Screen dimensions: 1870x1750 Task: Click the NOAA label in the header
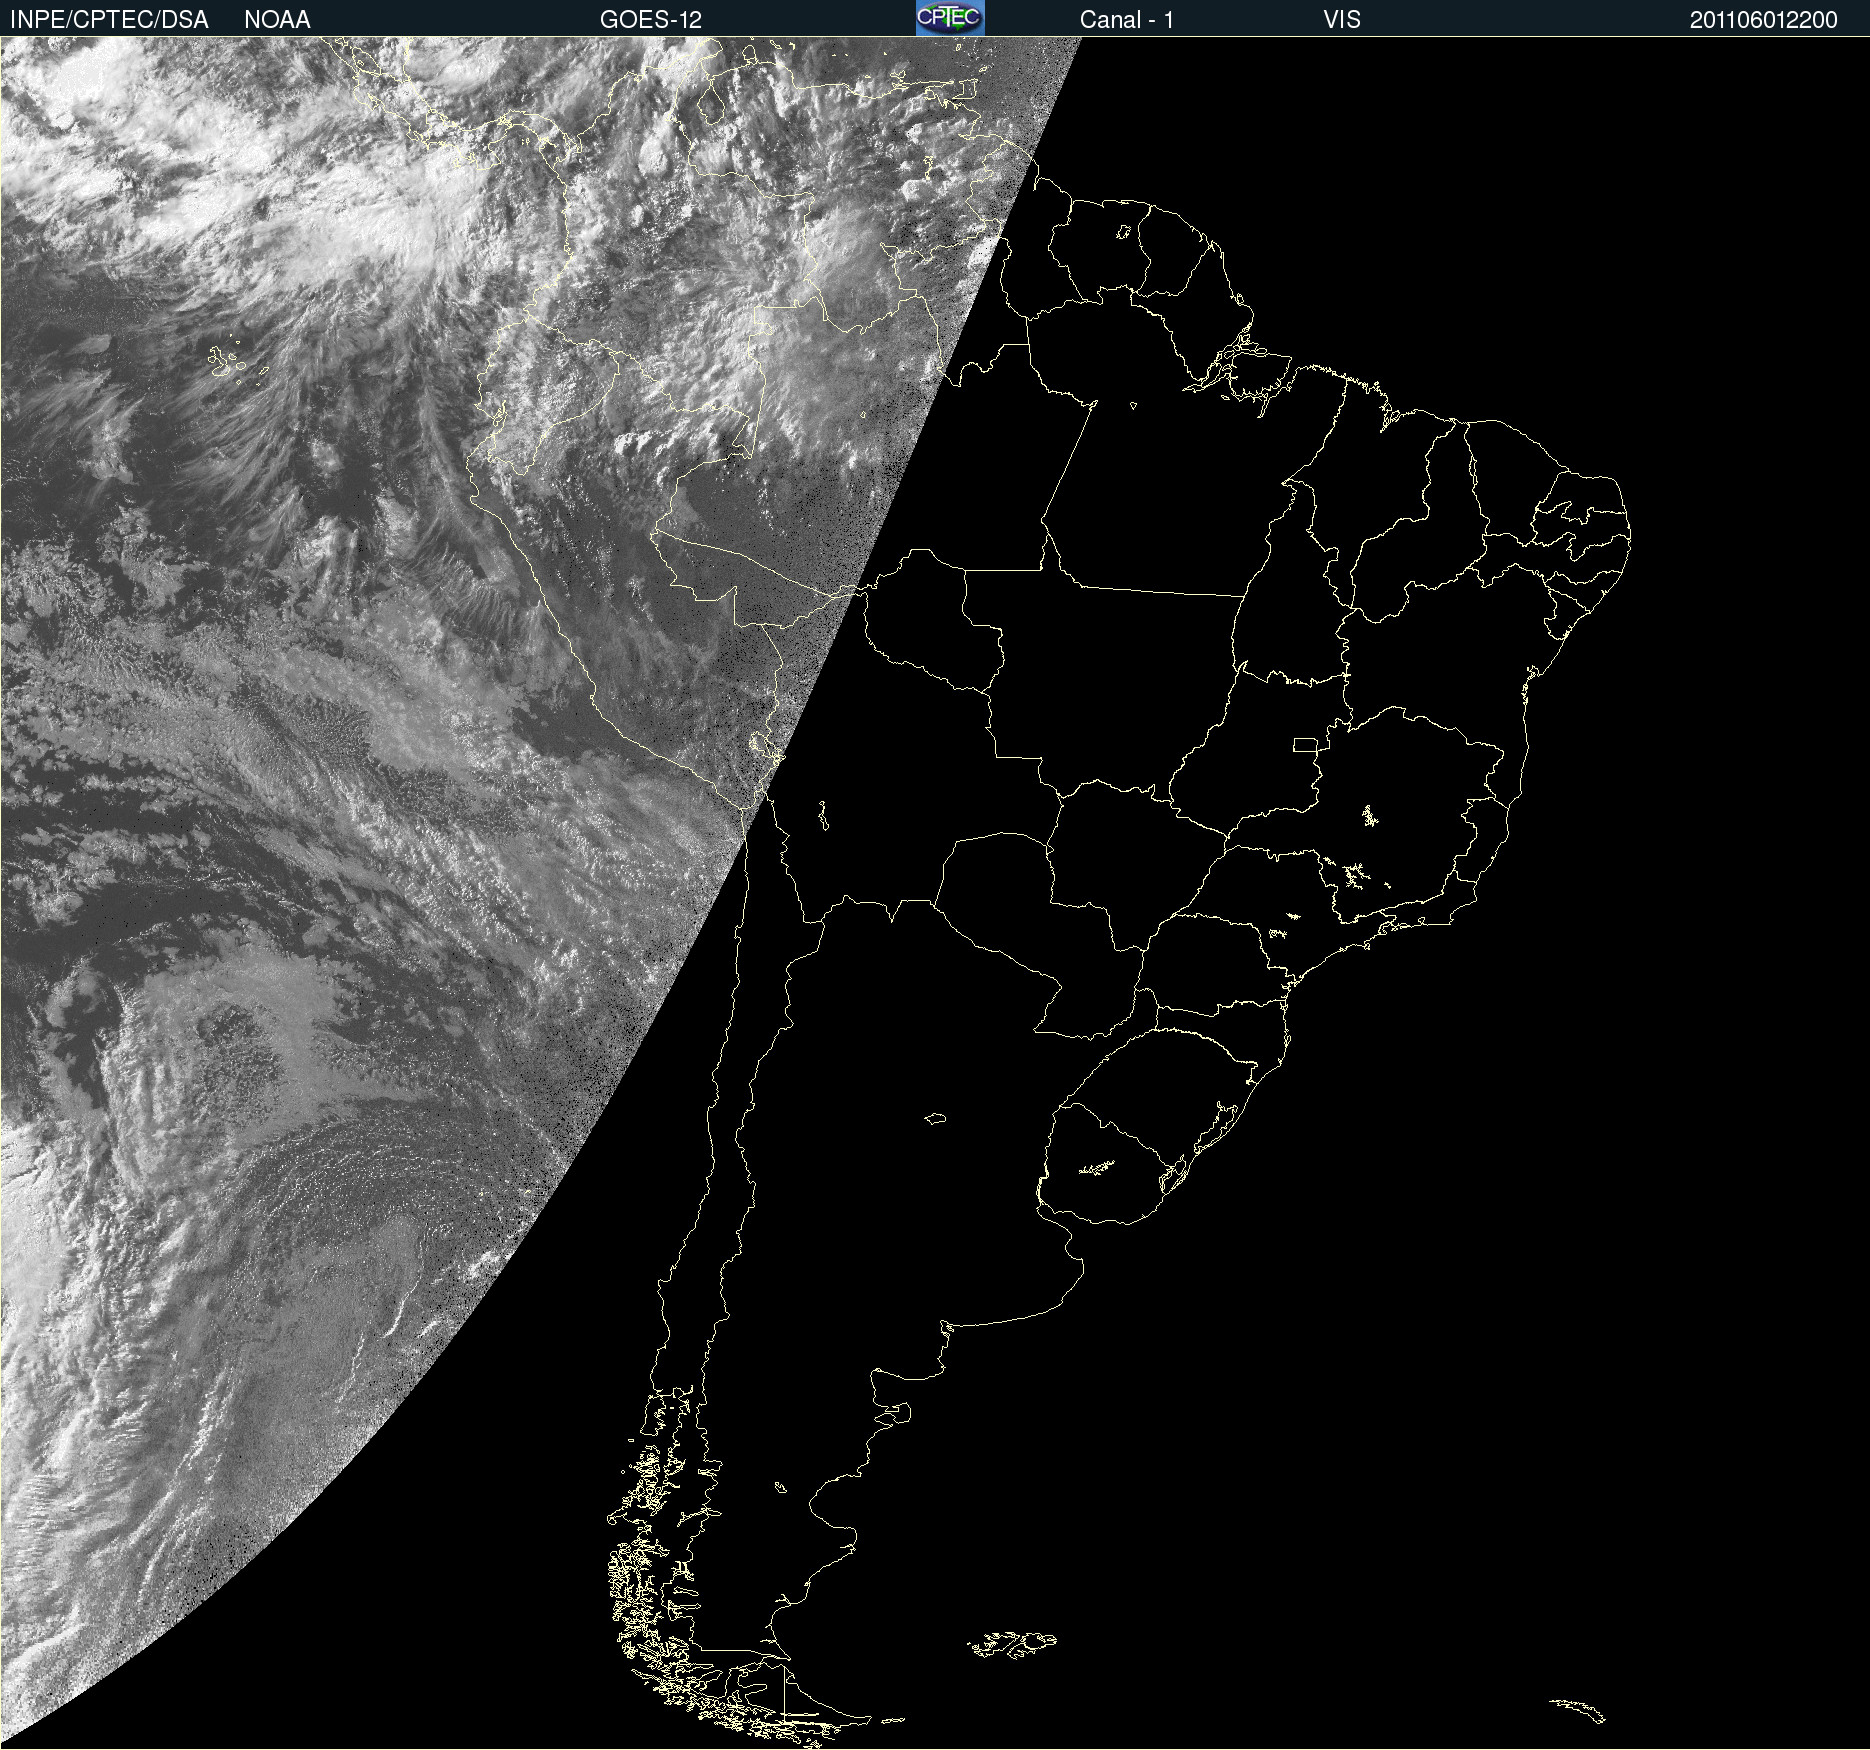pyautogui.click(x=277, y=20)
